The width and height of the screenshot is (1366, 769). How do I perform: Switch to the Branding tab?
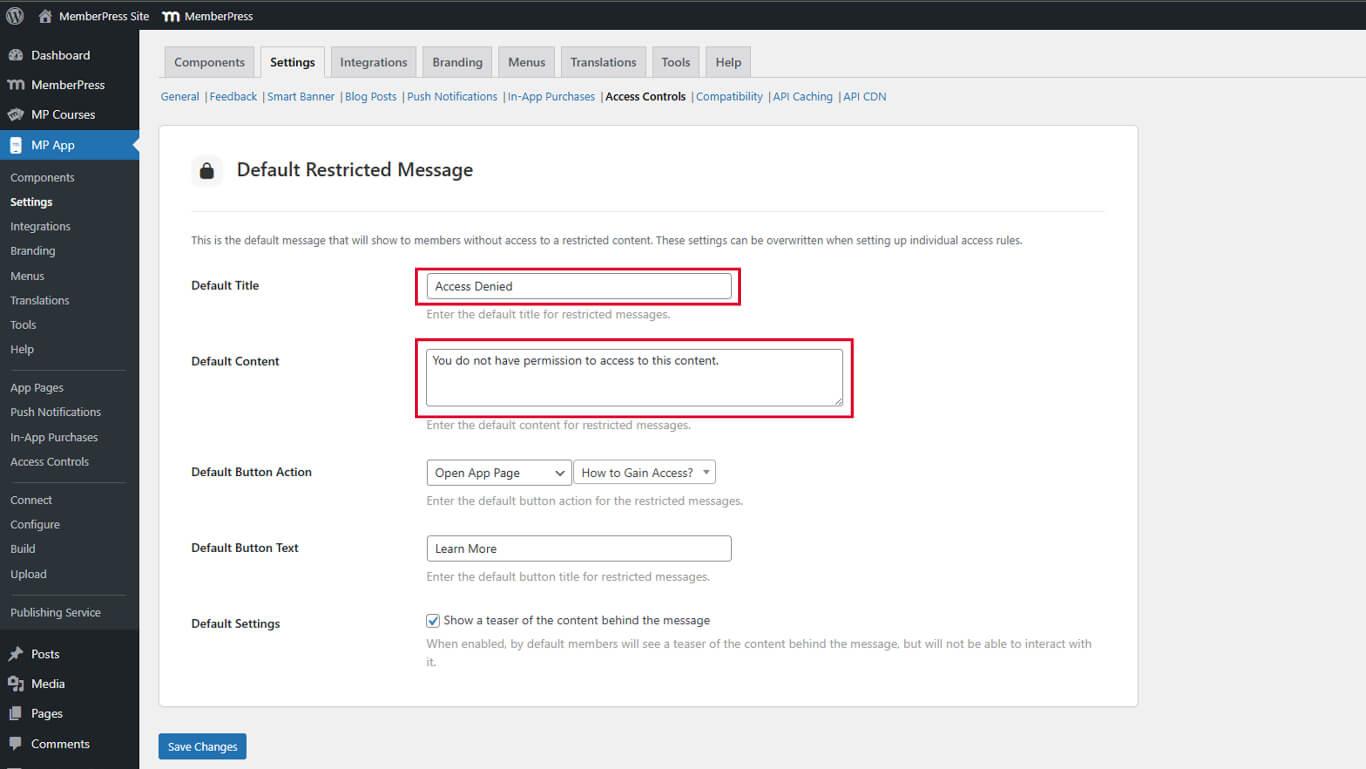pyautogui.click(x=457, y=62)
